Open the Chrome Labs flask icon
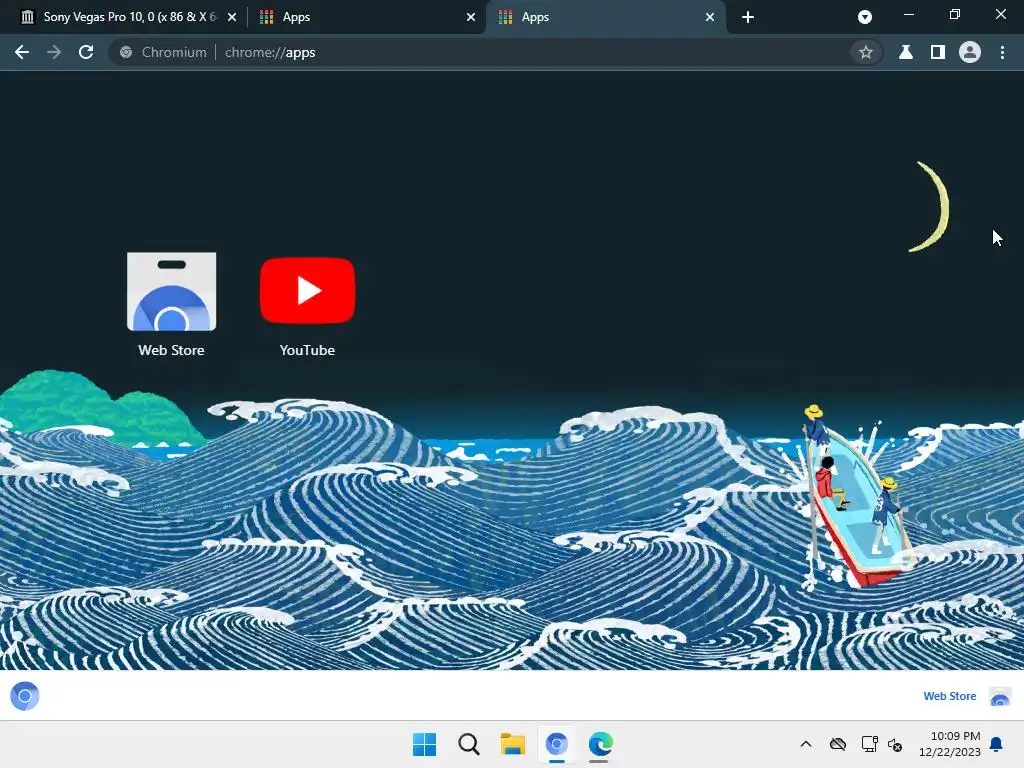Image resolution: width=1024 pixels, height=768 pixels. pos(905,52)
